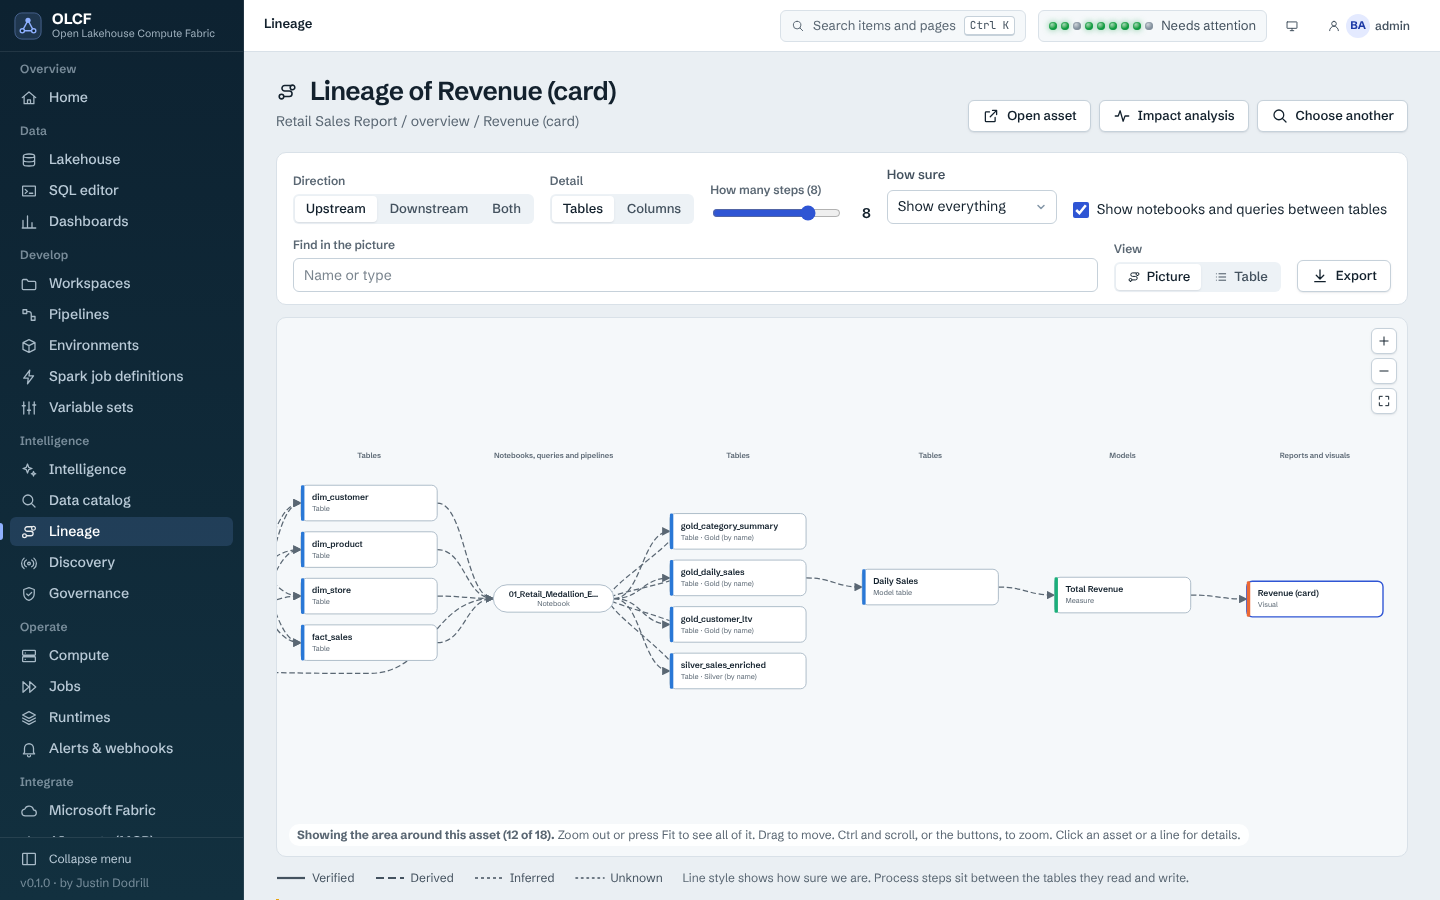Open the Lakehouse page icon

[x=29, y=159]
